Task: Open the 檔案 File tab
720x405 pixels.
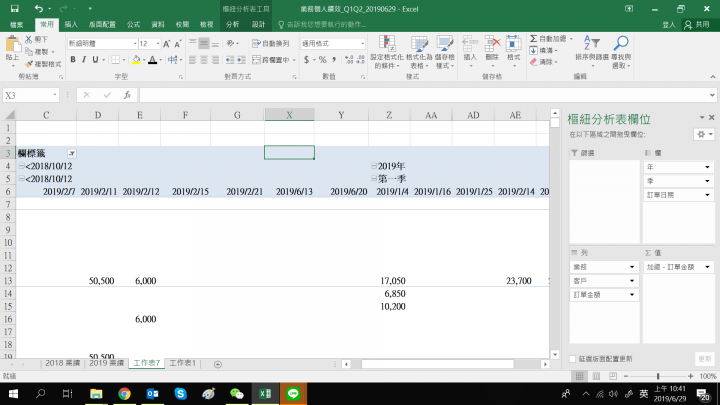Action: pos(17,24)
